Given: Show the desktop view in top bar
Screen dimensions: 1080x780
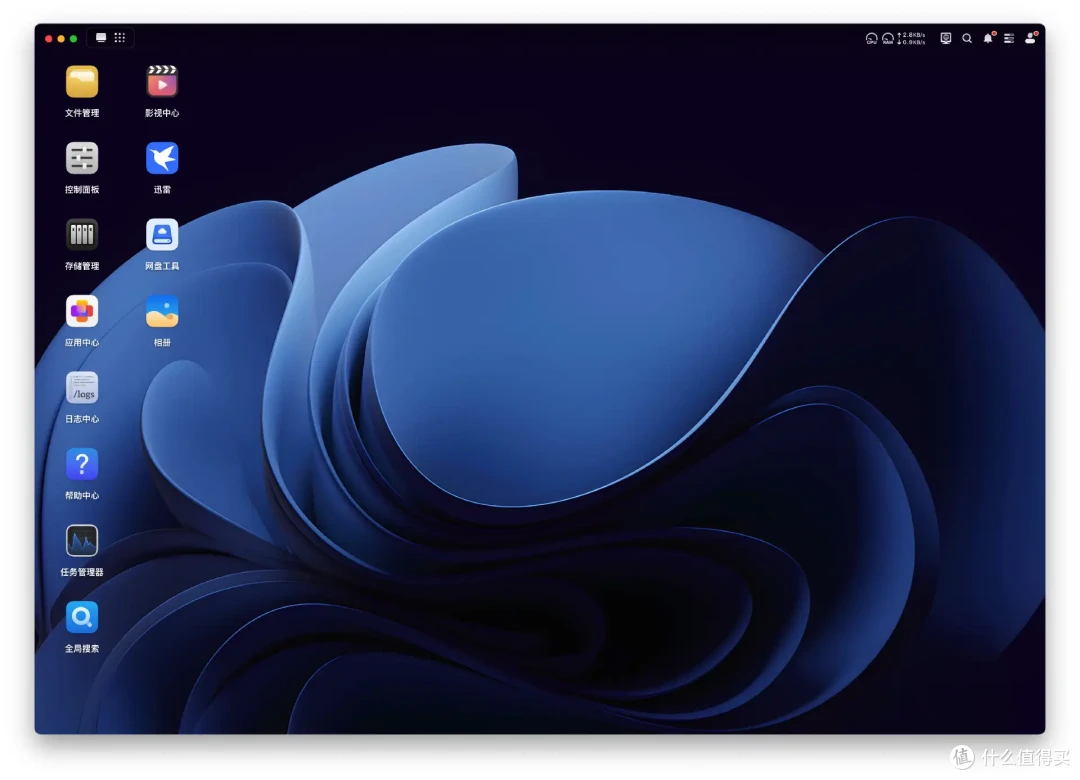Looking at the screenshot, I should coord(101,38).
